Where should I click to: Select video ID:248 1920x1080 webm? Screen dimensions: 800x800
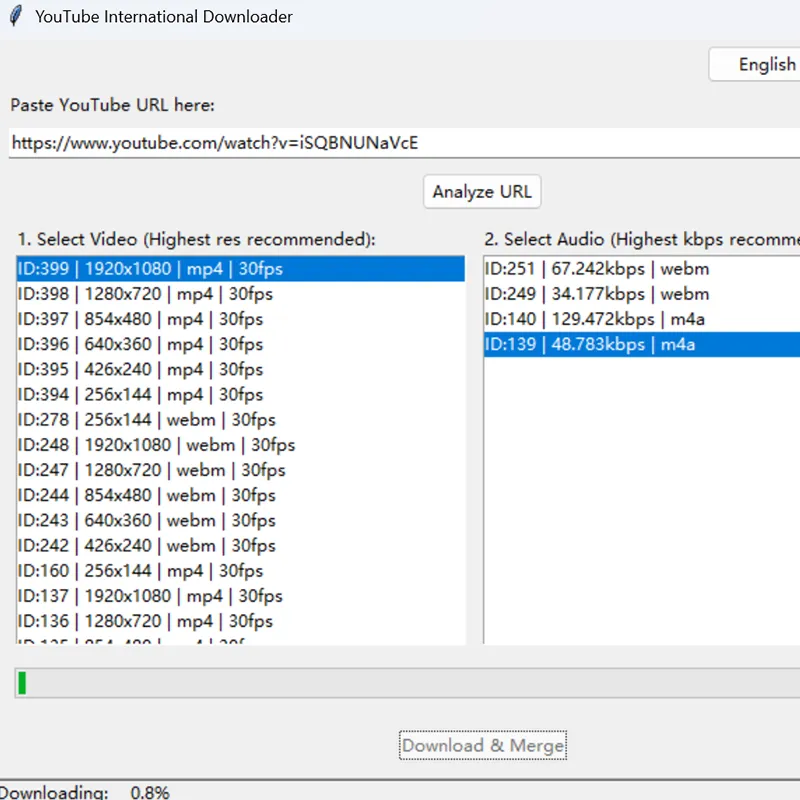[241, 445]
